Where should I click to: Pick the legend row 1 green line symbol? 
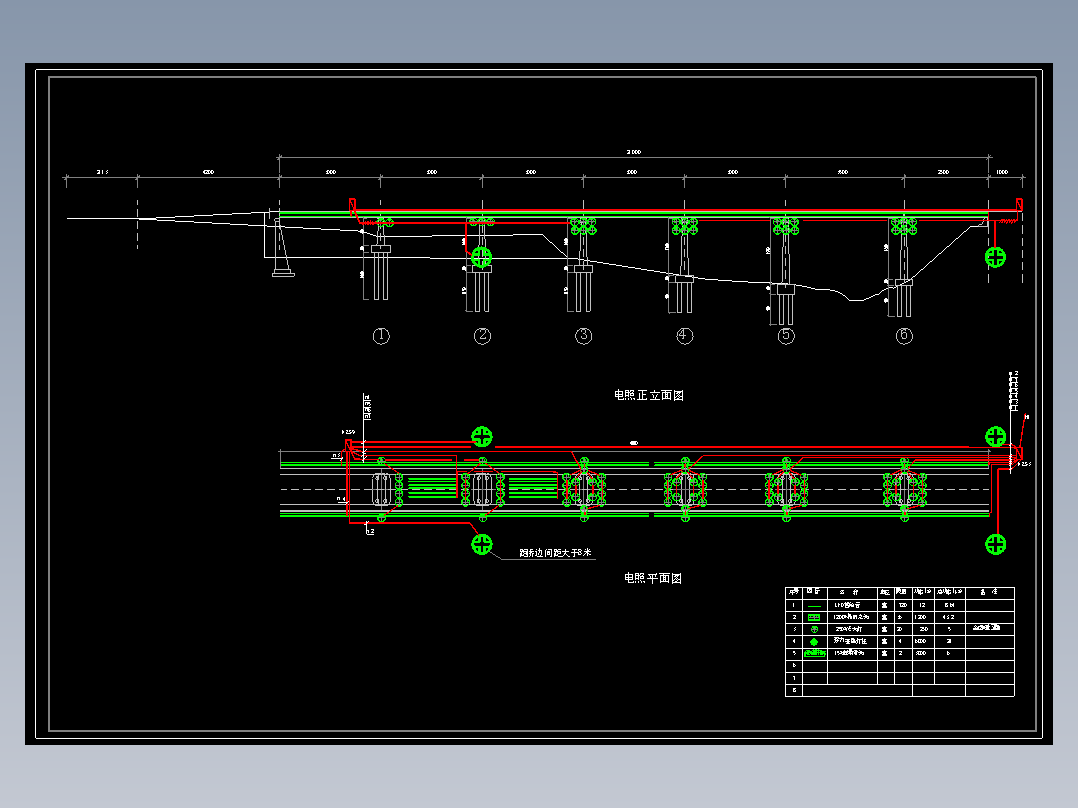click(814, 606)
